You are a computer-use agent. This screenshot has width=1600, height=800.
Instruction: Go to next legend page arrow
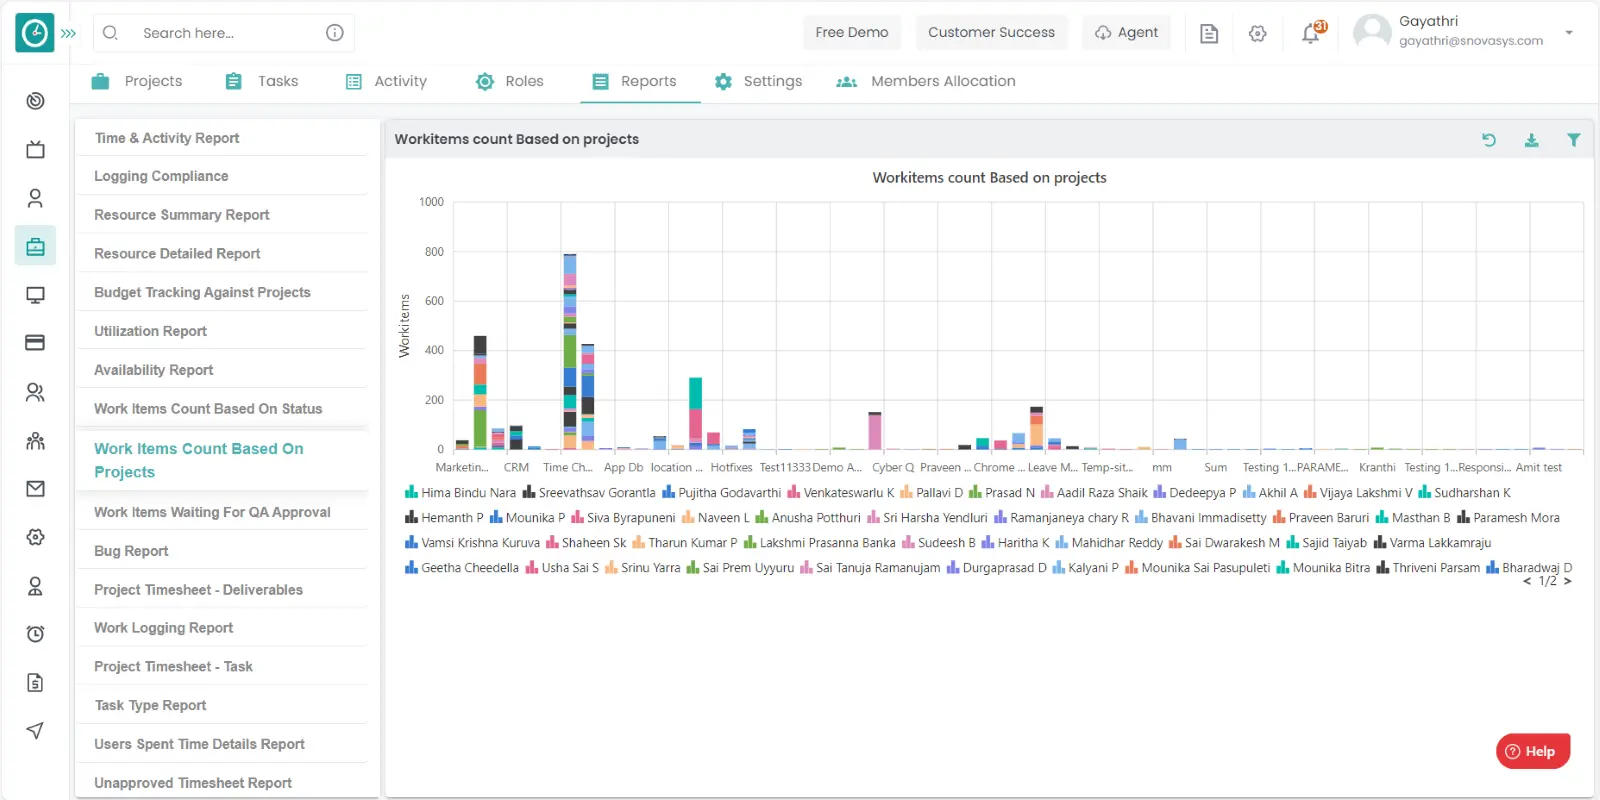coord(1567,581)
